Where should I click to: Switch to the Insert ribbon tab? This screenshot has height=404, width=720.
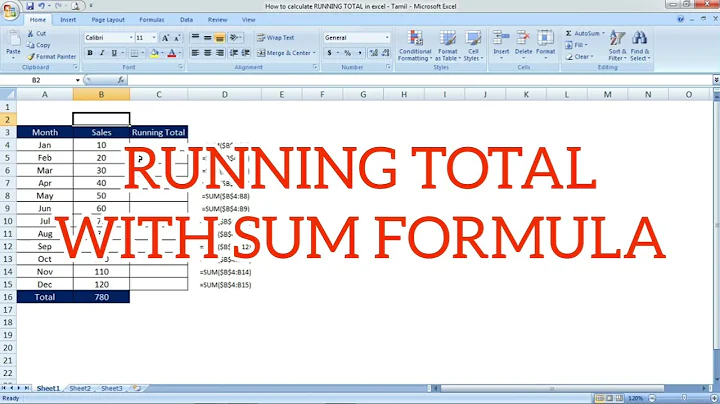click(68, 20)
